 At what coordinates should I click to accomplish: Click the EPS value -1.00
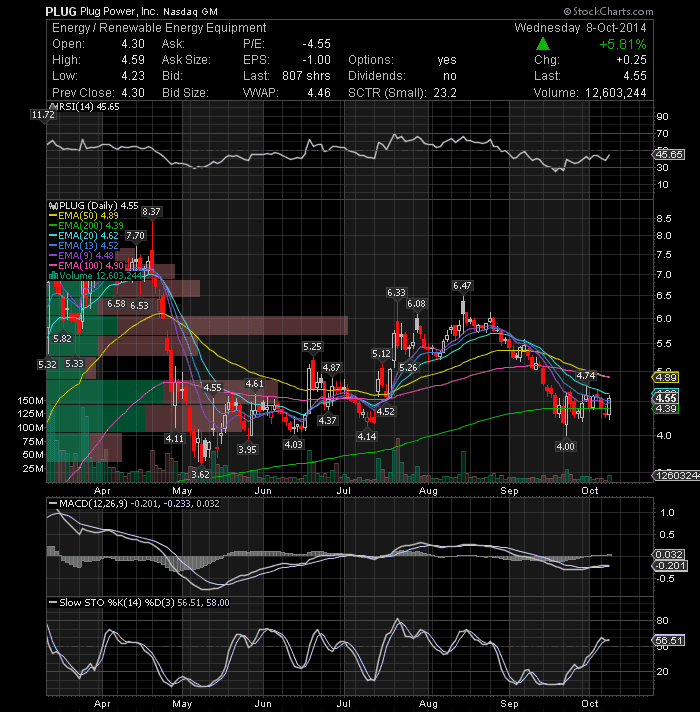coord(316,60)
